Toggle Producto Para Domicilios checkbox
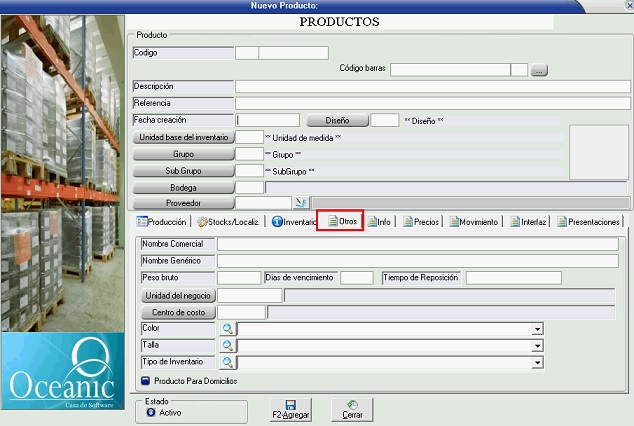The image size is (634, 426). [x=145, y=381]
